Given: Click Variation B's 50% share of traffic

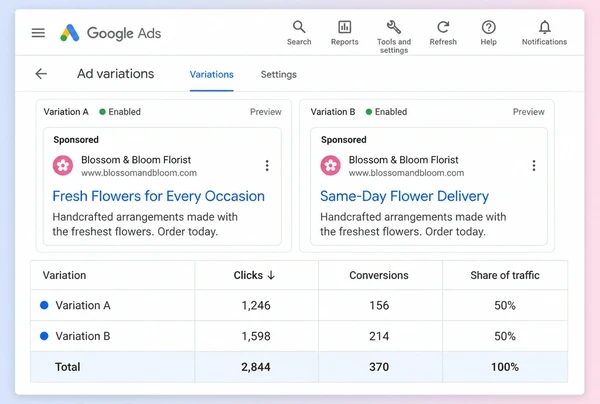Looking at the screenshot, I should coord(505,336).
